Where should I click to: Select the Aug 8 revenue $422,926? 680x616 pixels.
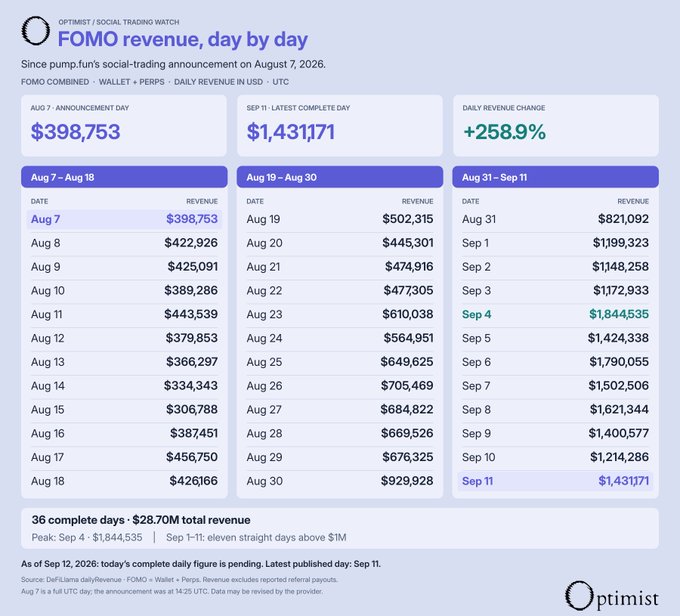(191, 243)
